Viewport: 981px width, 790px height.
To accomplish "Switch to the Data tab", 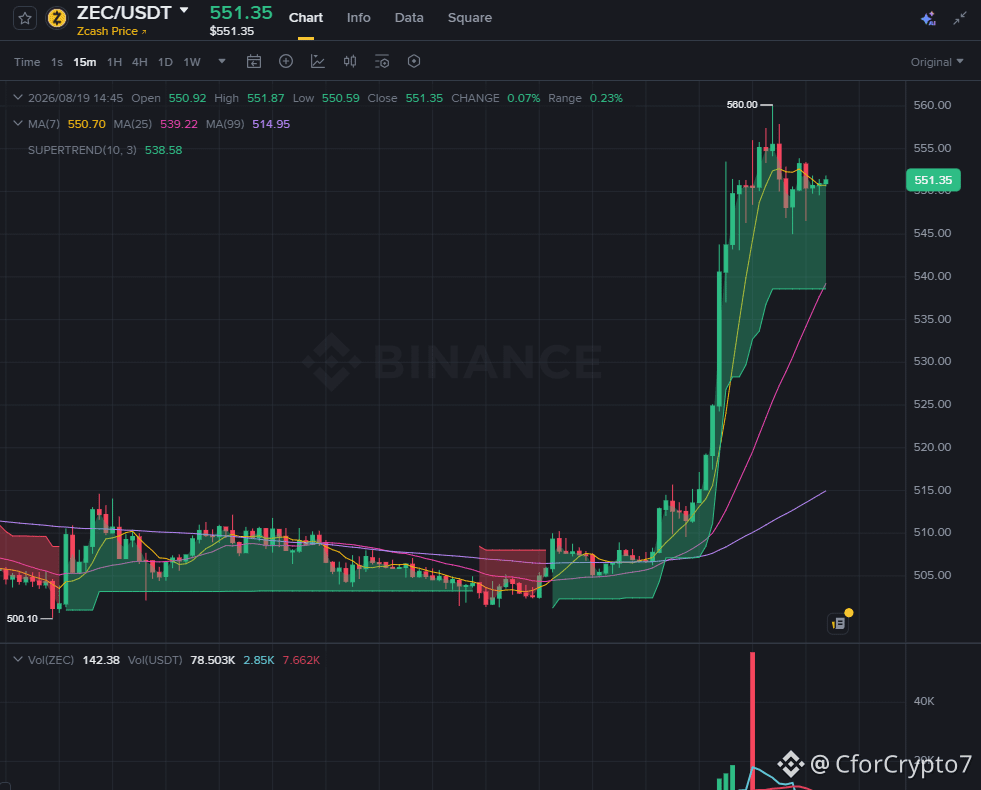I will [x=409, y=18].
